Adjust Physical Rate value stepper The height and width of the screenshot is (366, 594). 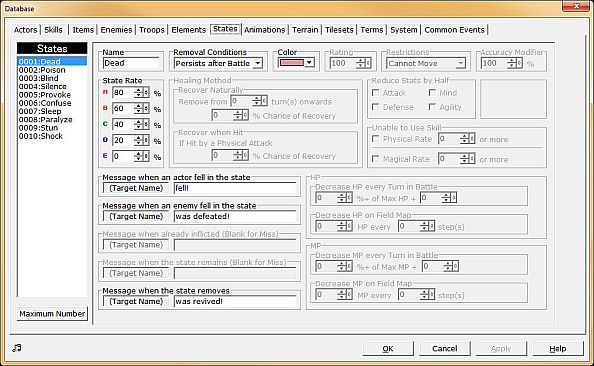(467, 139)
